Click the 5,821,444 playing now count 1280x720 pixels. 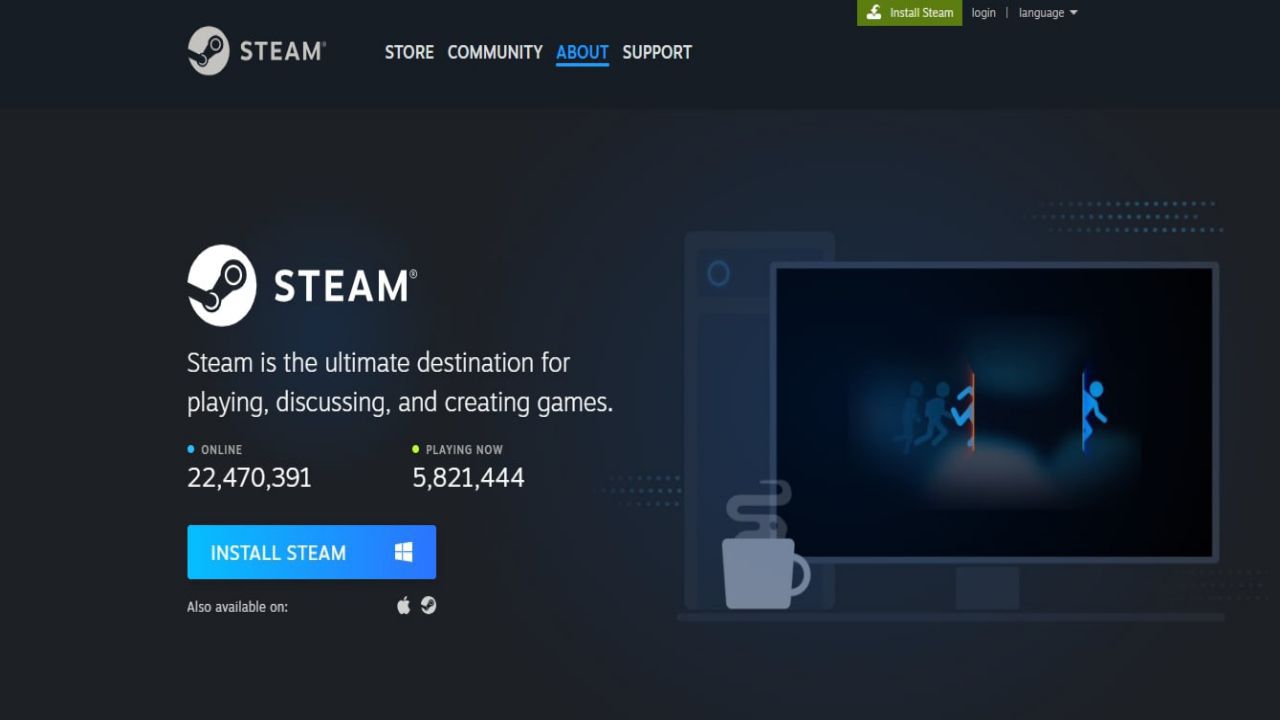point(467,477)
